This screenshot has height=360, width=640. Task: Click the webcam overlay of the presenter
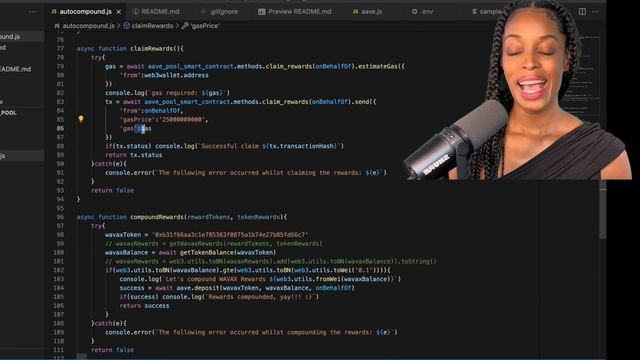(518, 90)
